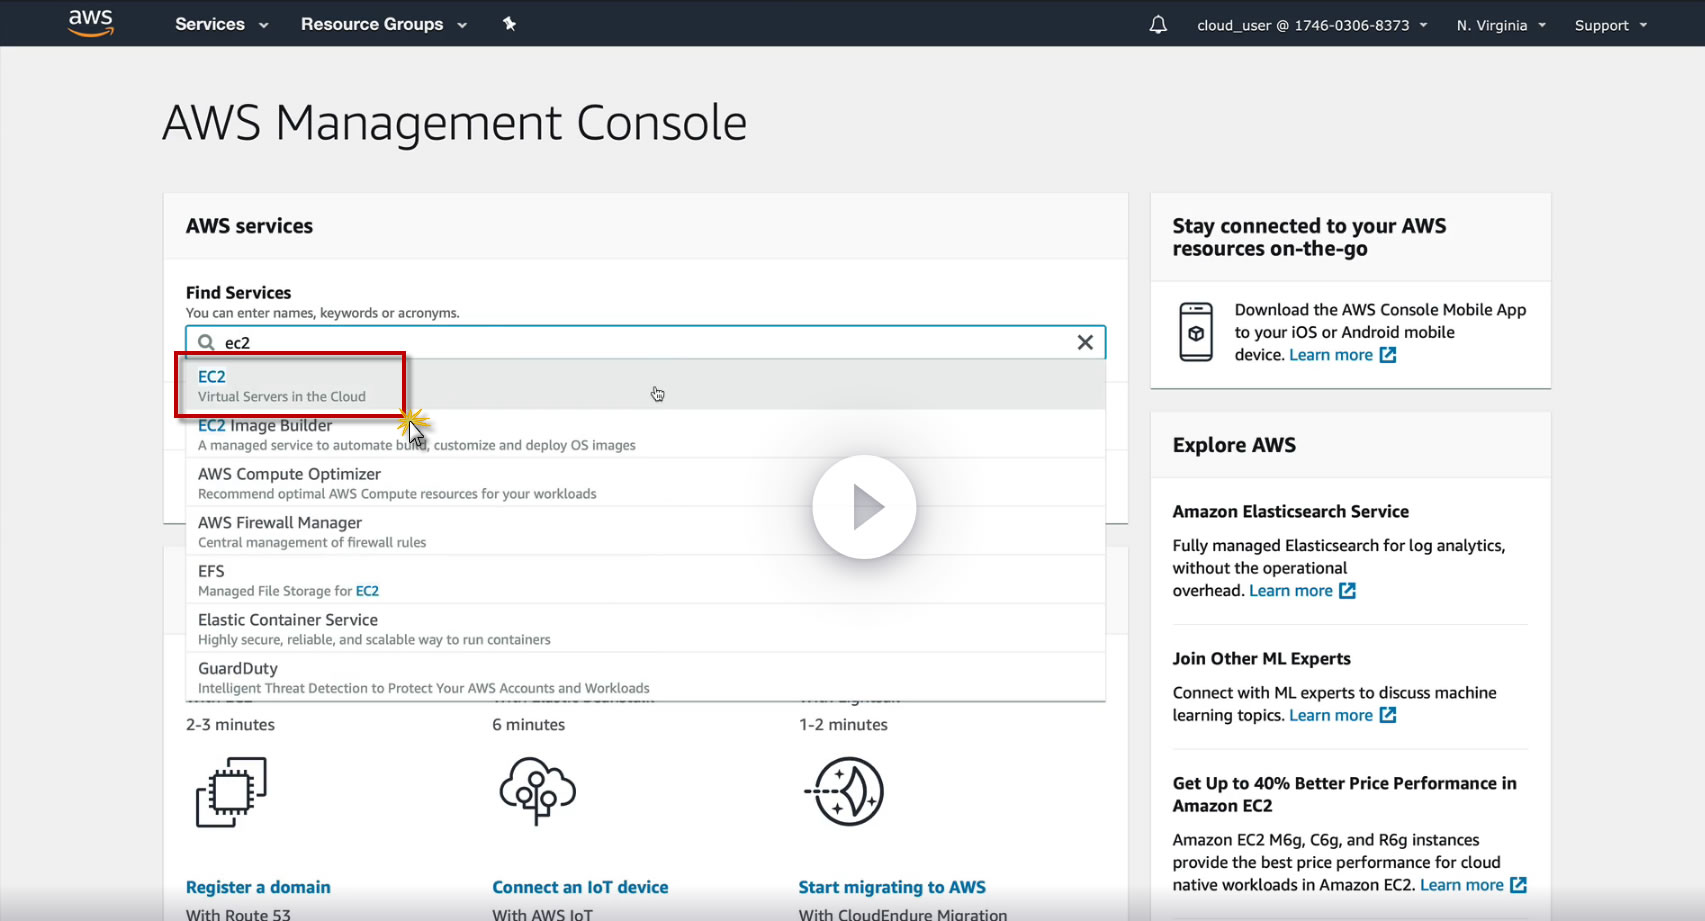The height and width of the screenshot is (921, 1705).
Task: Click the IoT device cloud tree icon
Action: 538,791
